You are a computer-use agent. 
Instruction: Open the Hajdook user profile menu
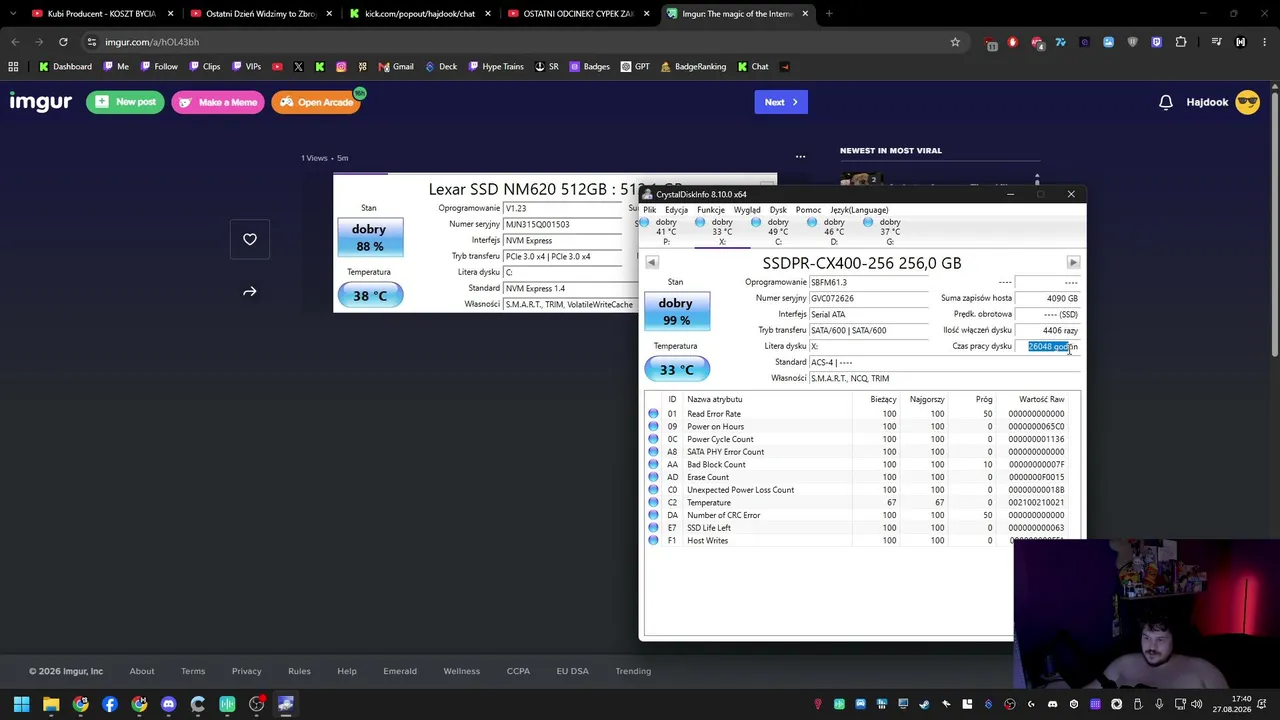tap(1222, 102)
